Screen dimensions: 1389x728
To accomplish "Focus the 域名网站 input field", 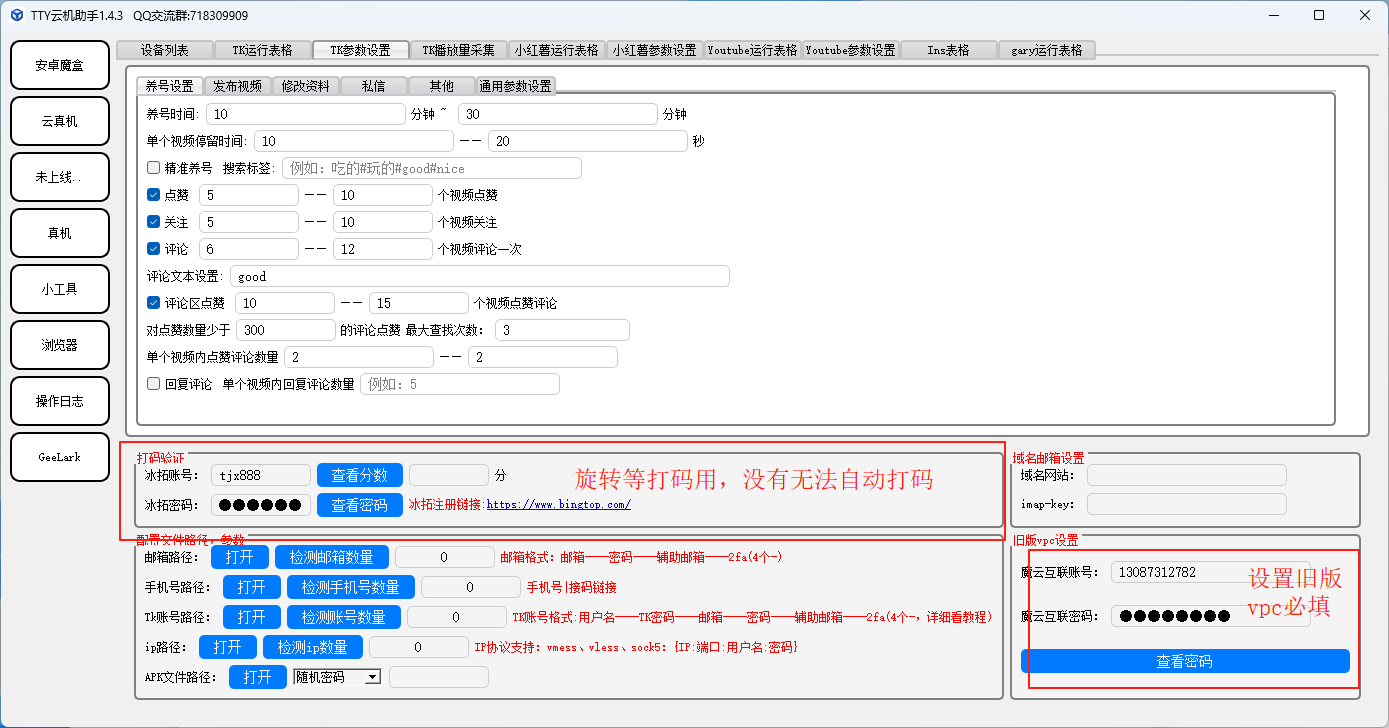I will click(1186, 475).
